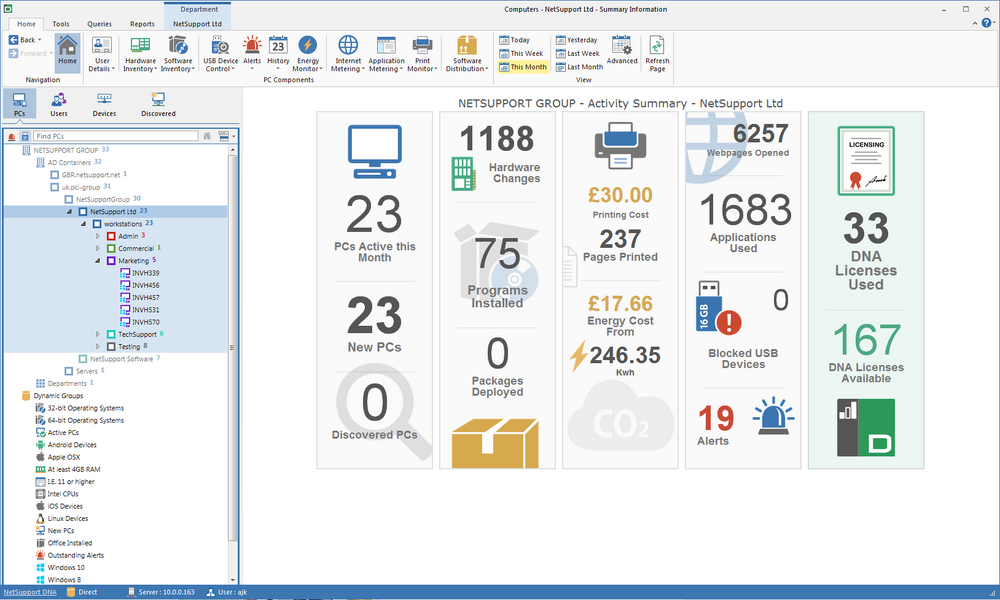Collapse the Marketing group in the tree

click(98, 261)
